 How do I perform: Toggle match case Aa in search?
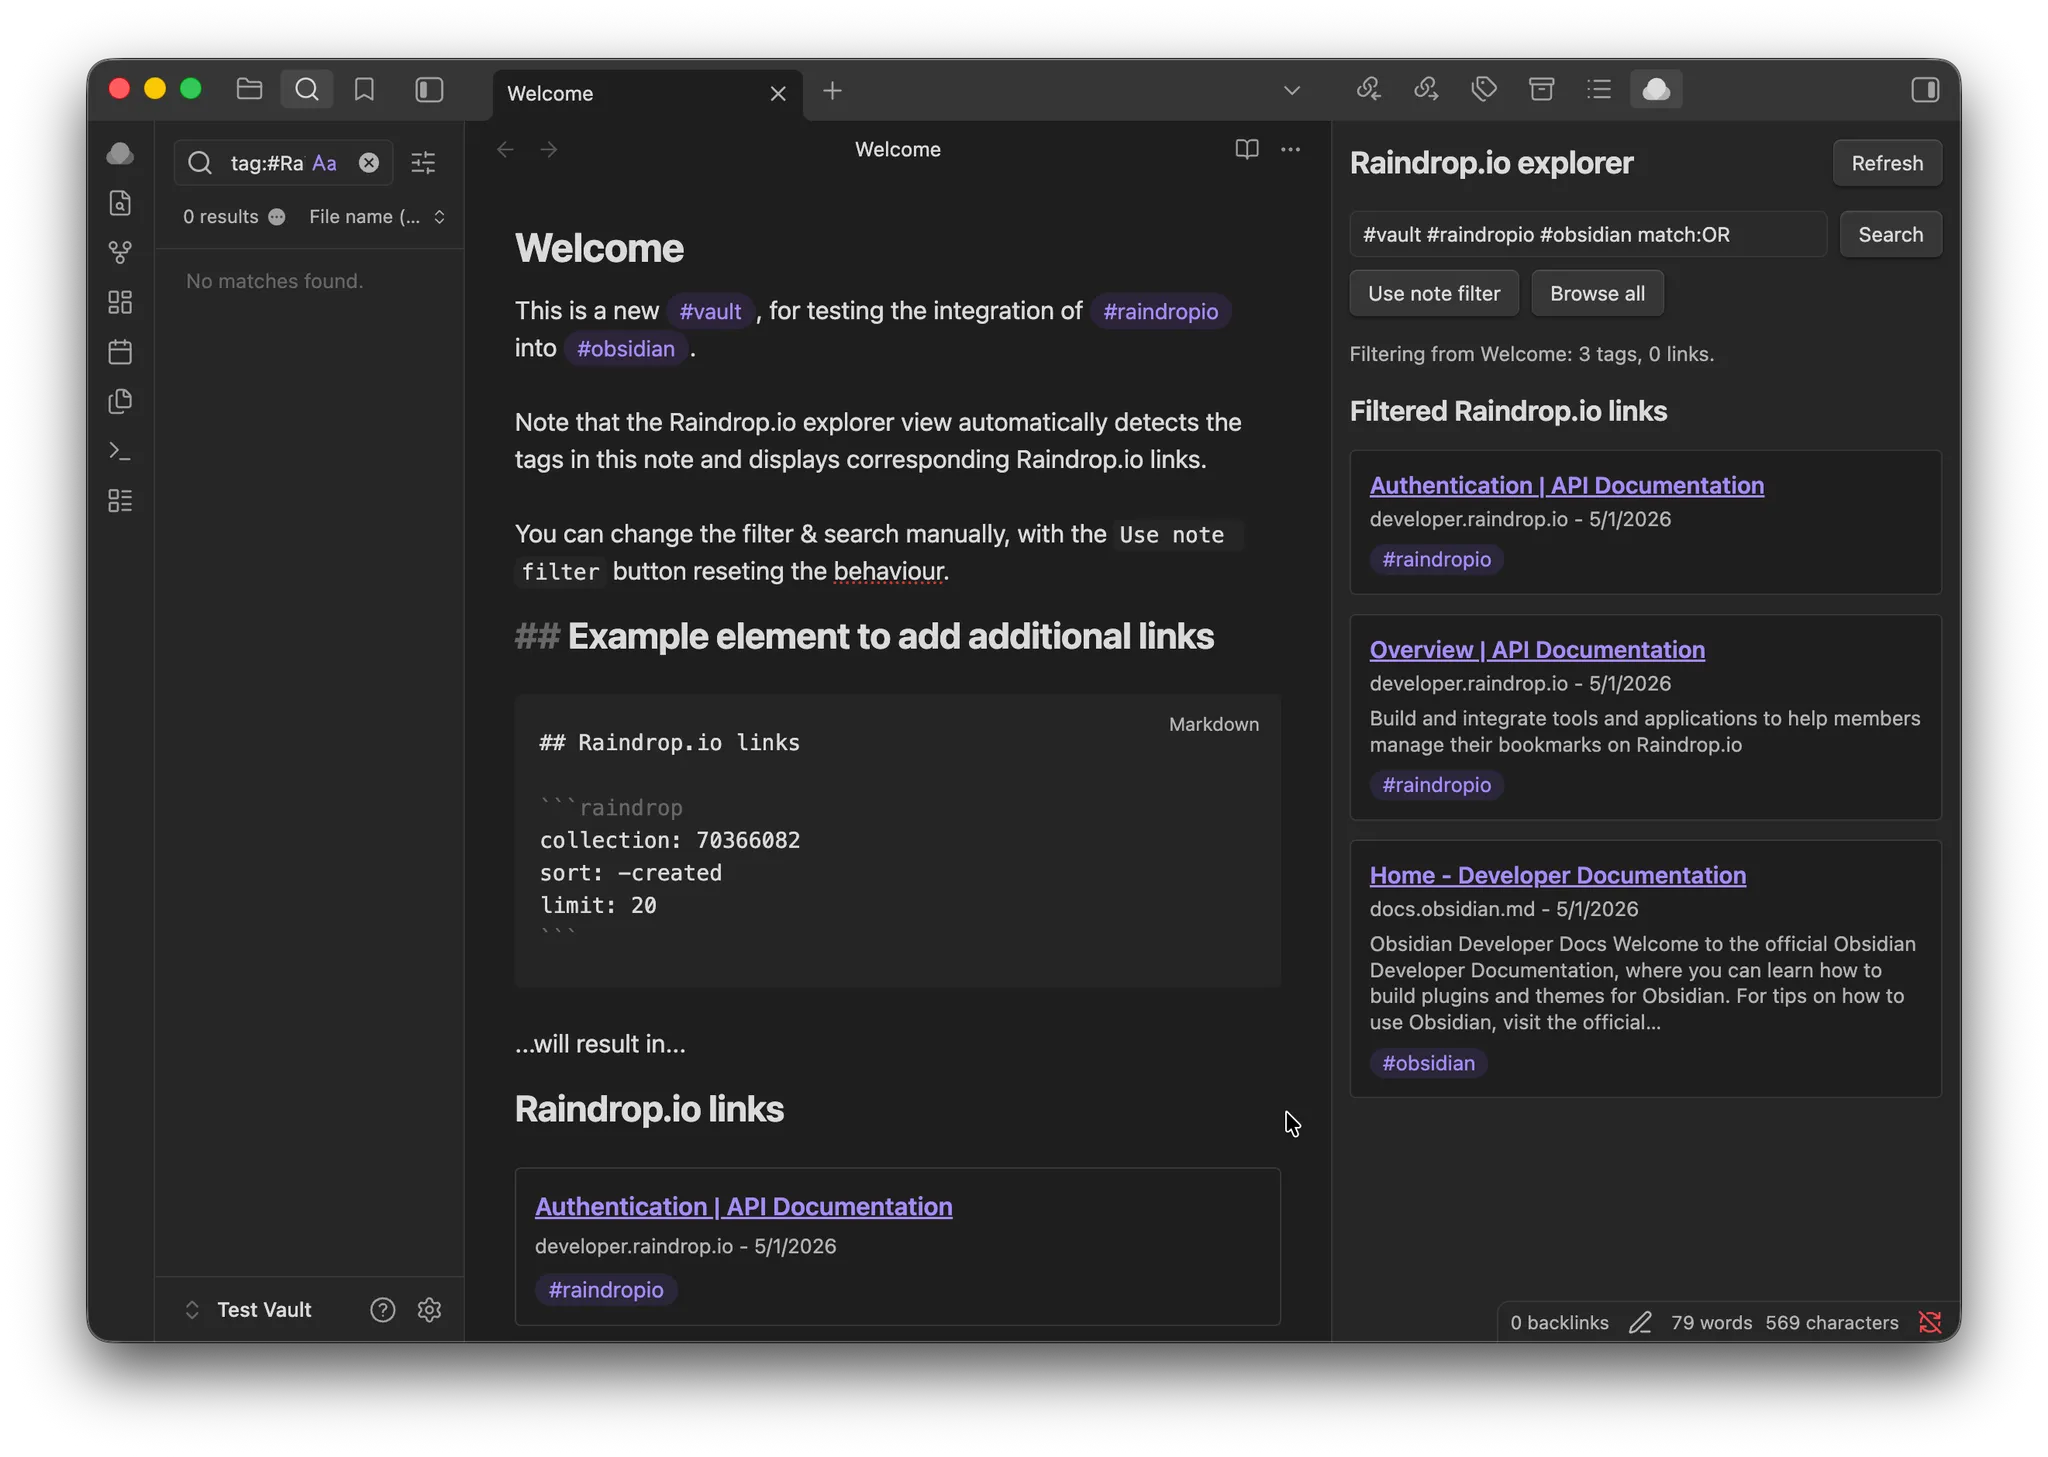tap(324, 163)
